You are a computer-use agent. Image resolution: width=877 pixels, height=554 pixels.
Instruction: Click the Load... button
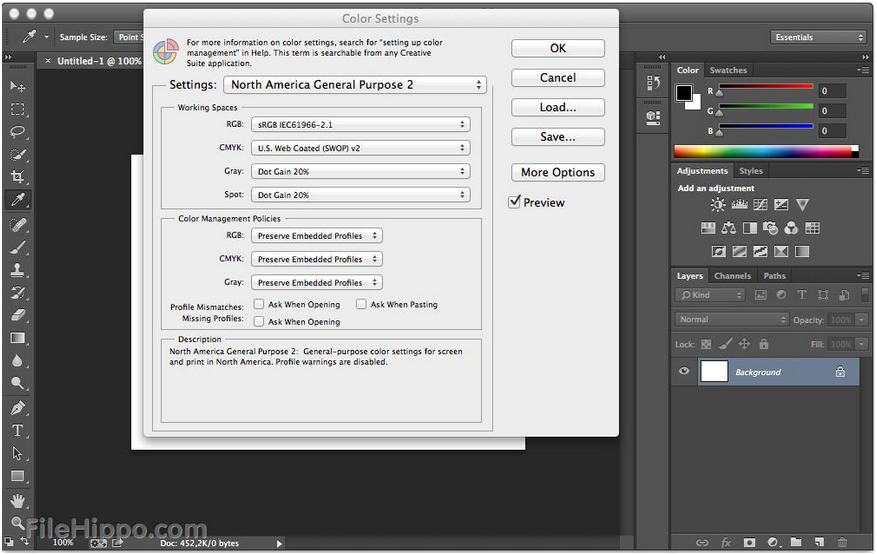558,107
